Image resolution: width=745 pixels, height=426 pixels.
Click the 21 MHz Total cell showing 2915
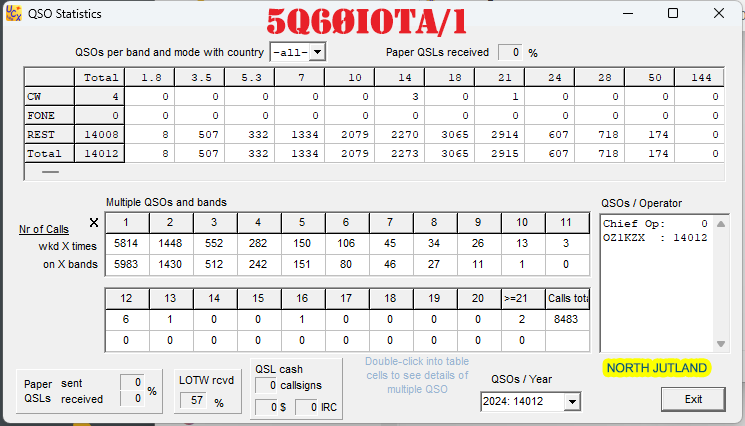click(x=499, y=153)
